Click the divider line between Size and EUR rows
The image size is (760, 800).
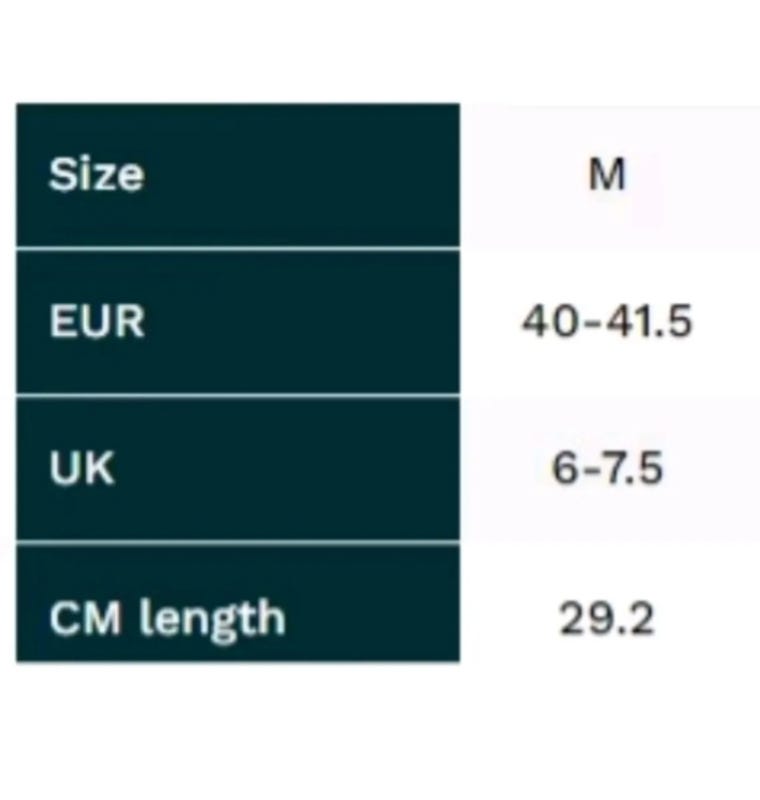pyautogui.click(x=238, y=248)
